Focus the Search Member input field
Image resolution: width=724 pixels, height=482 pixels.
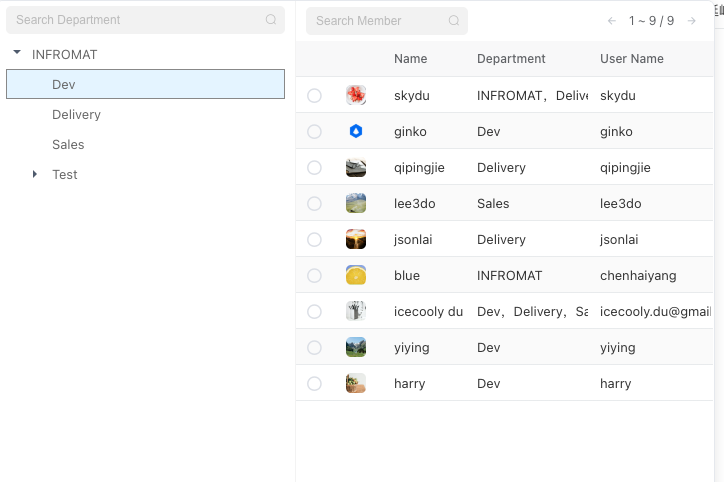click(x=375, y=21)
